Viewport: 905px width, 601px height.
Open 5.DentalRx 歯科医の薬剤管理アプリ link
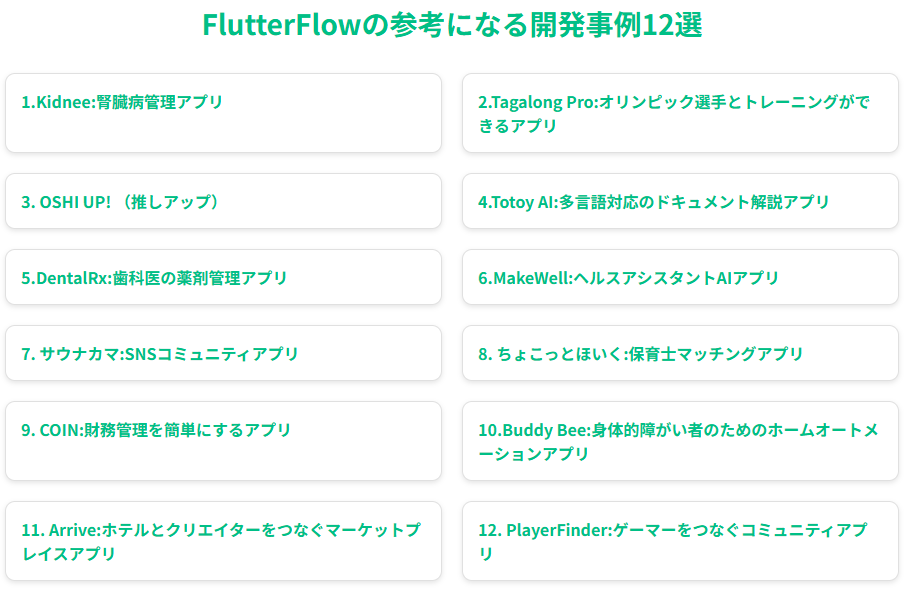coord(223,277)
